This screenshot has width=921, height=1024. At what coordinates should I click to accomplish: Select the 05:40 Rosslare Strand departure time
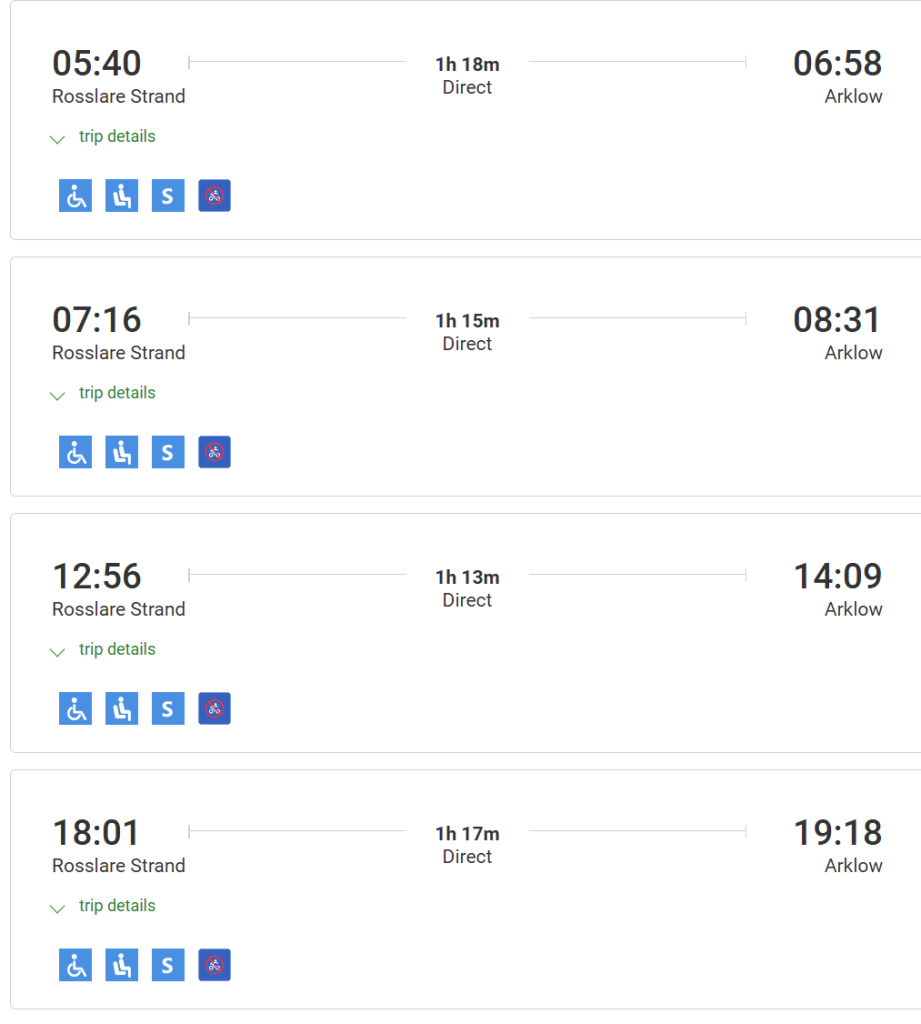pyautogui.click(x=97, y=64)
